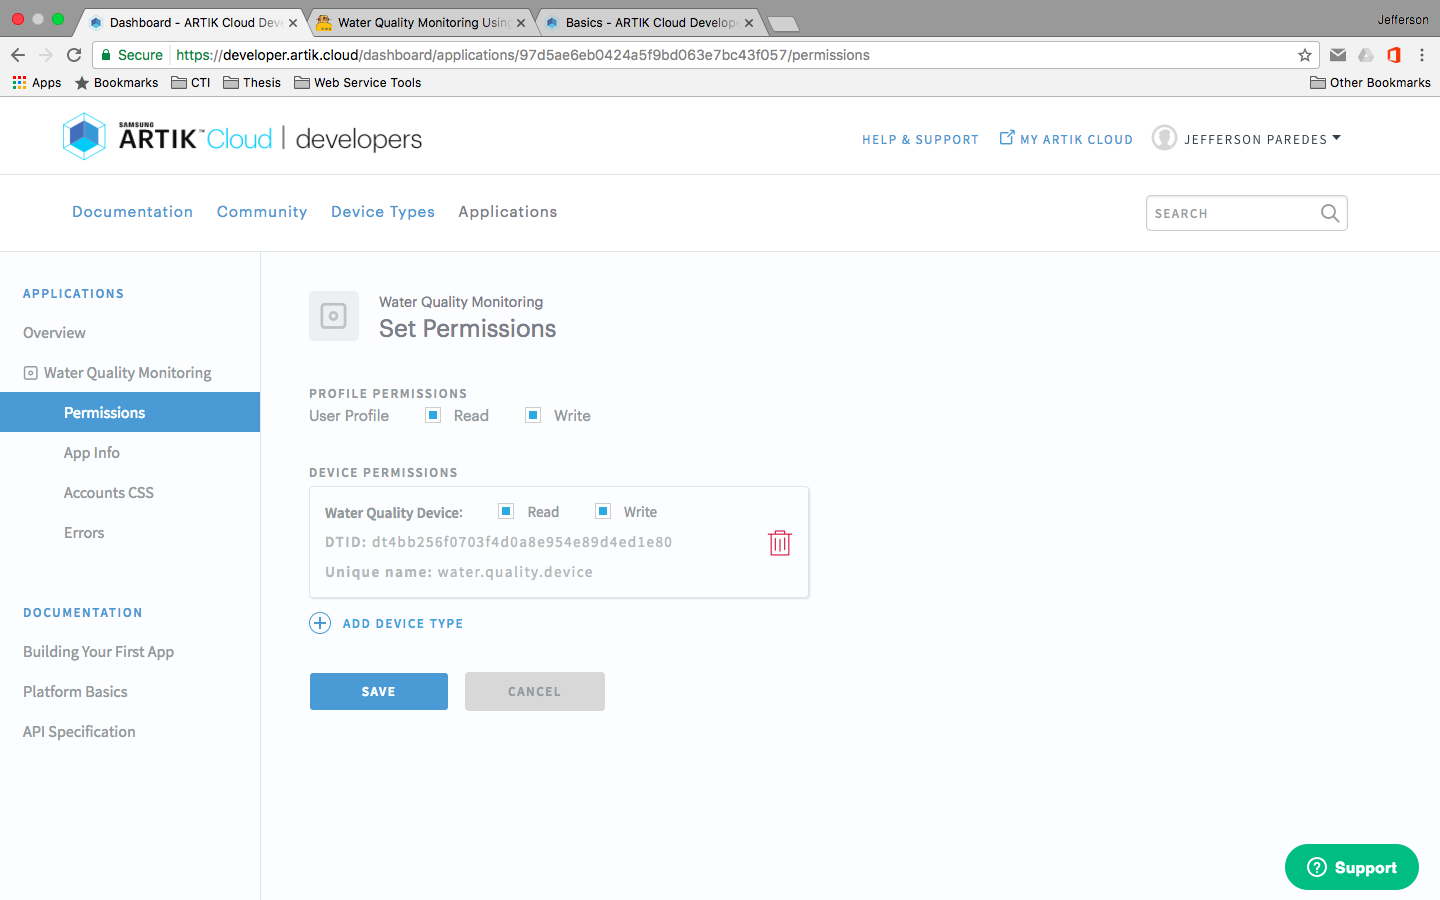Open the Gmail extension icon

(1338, 55)
